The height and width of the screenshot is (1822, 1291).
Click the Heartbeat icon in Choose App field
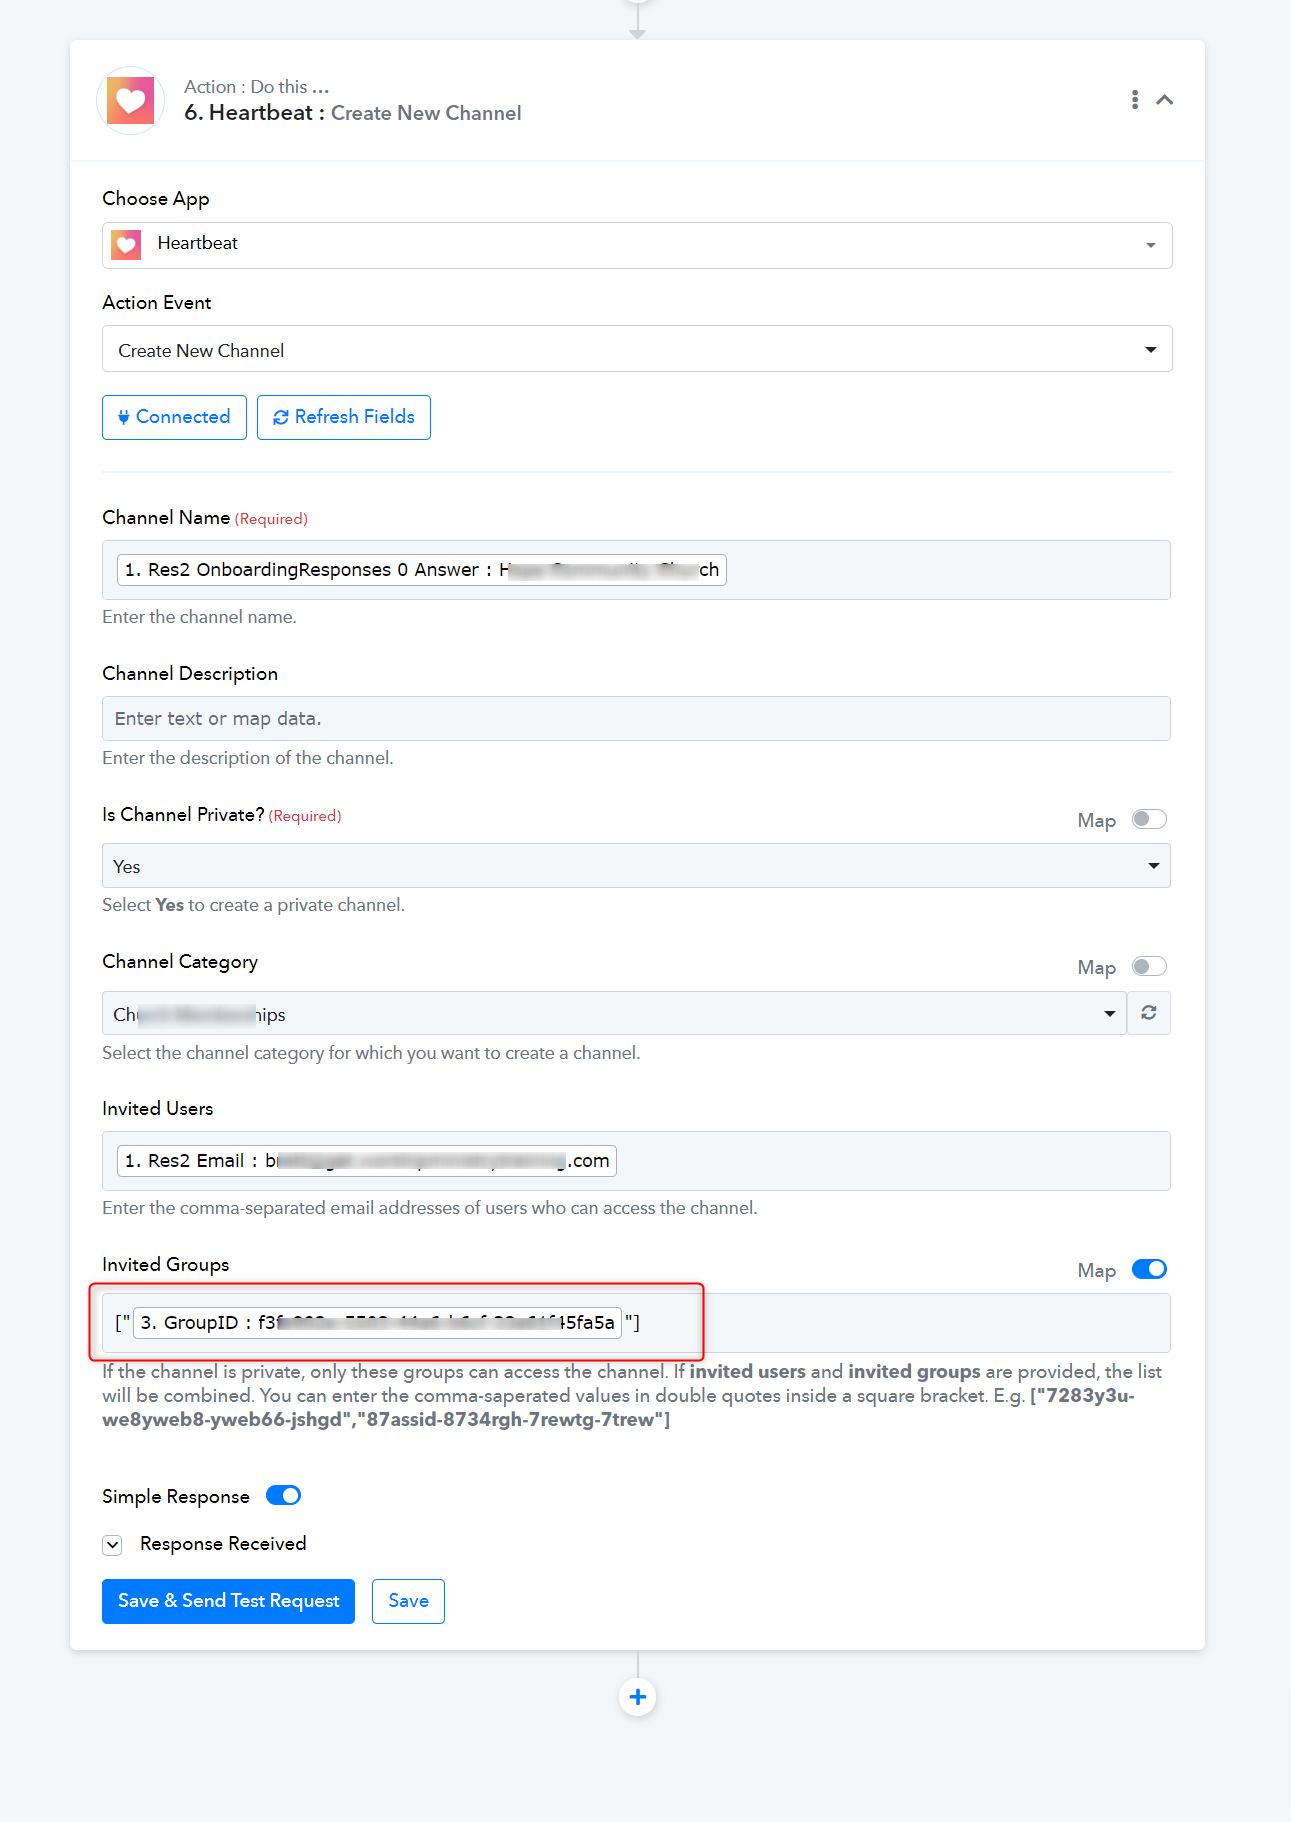(x=126, y=245)
